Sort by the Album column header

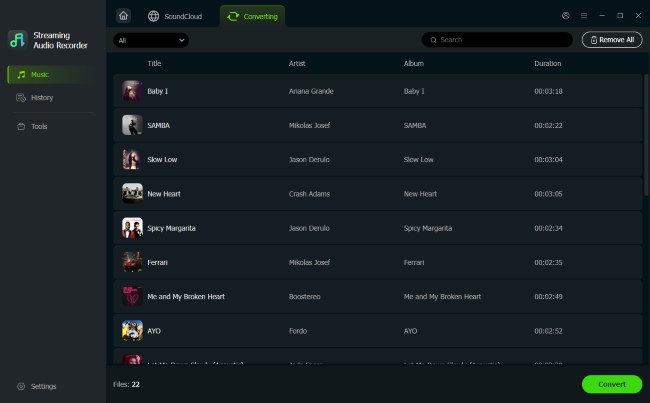[414, 63]
